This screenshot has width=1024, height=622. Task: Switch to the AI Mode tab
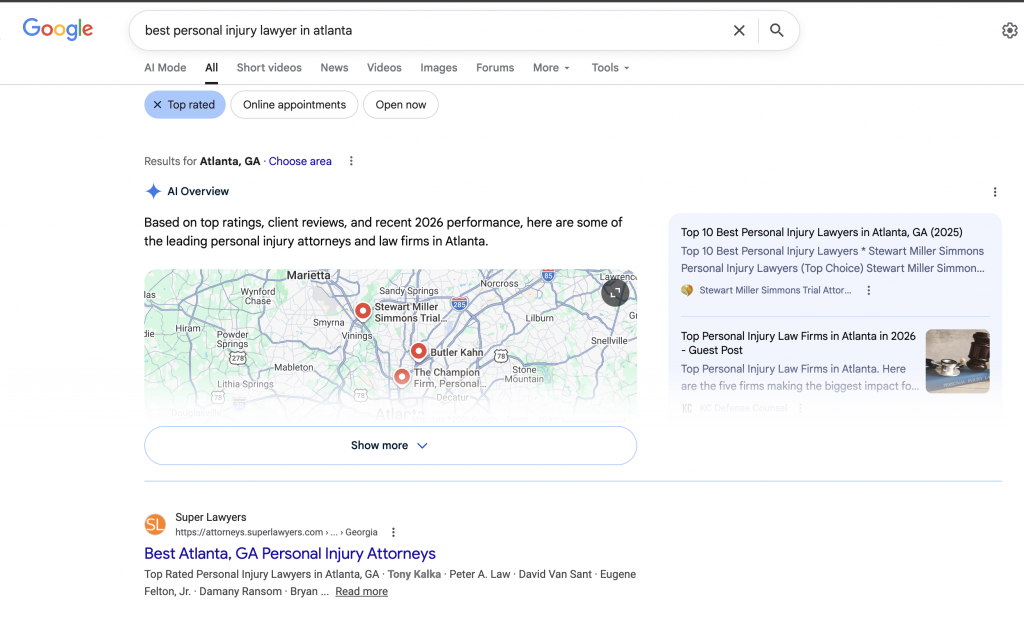tap(165, 68)
